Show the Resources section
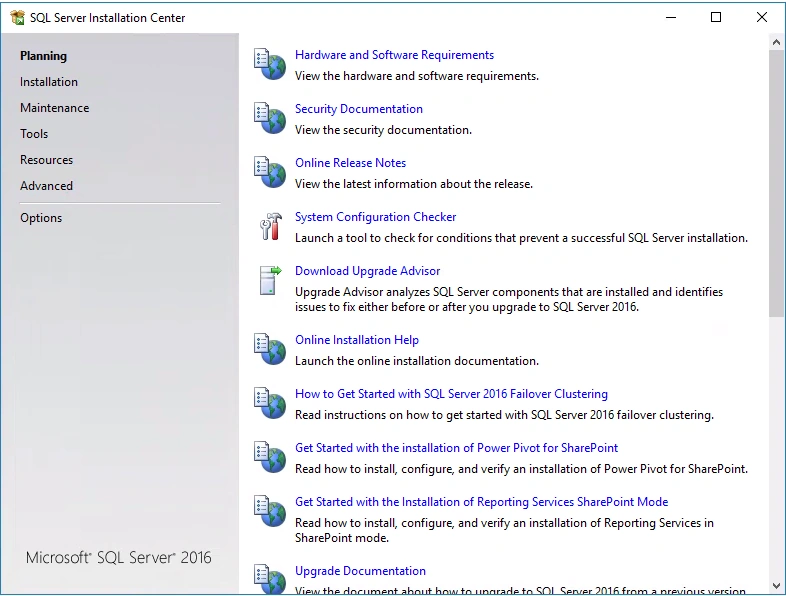Image resolution: width=786 pixels, height=596 pixels. point(47,160)
